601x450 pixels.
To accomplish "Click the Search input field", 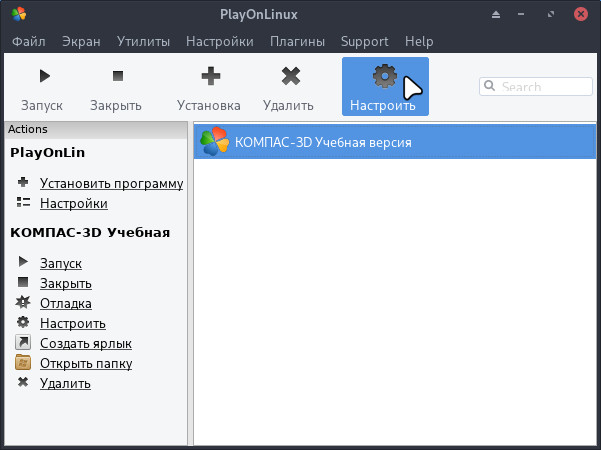I will pos(535,86).
